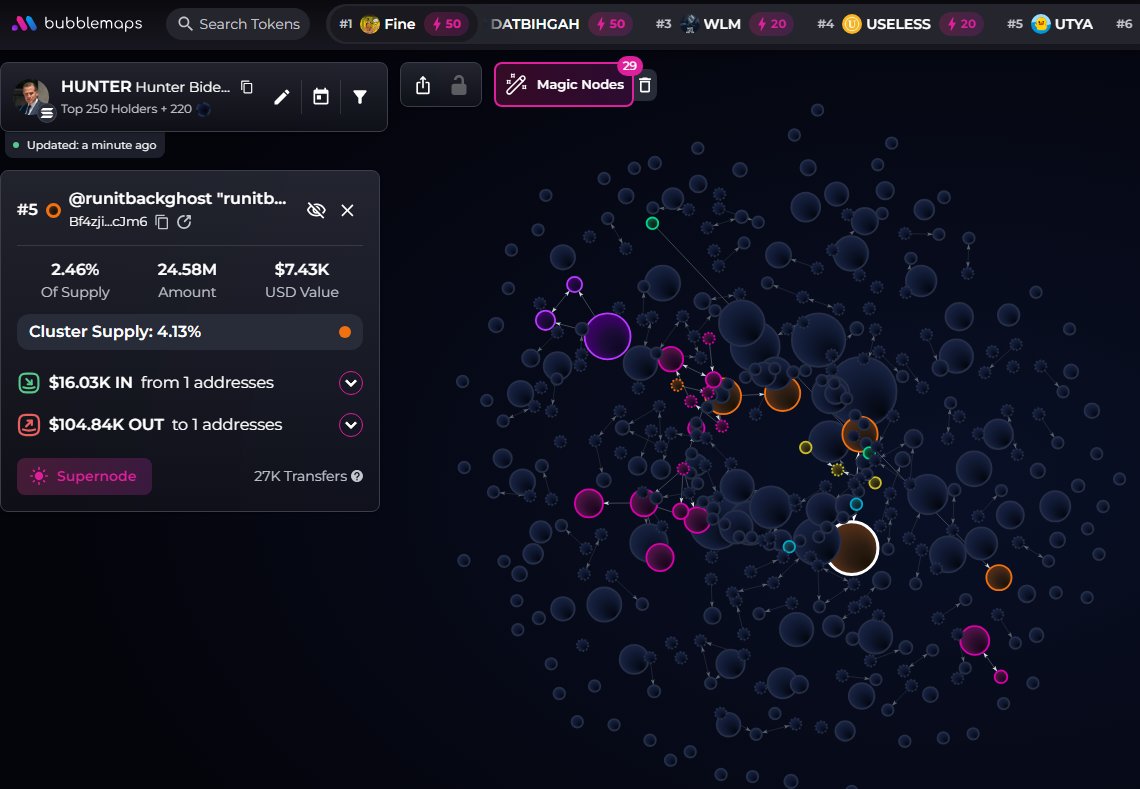Hide this wallet with eye-slash icon
The height and width of the screenshot is (789, 1140).
pyautogui.click(x=316, y=210)
